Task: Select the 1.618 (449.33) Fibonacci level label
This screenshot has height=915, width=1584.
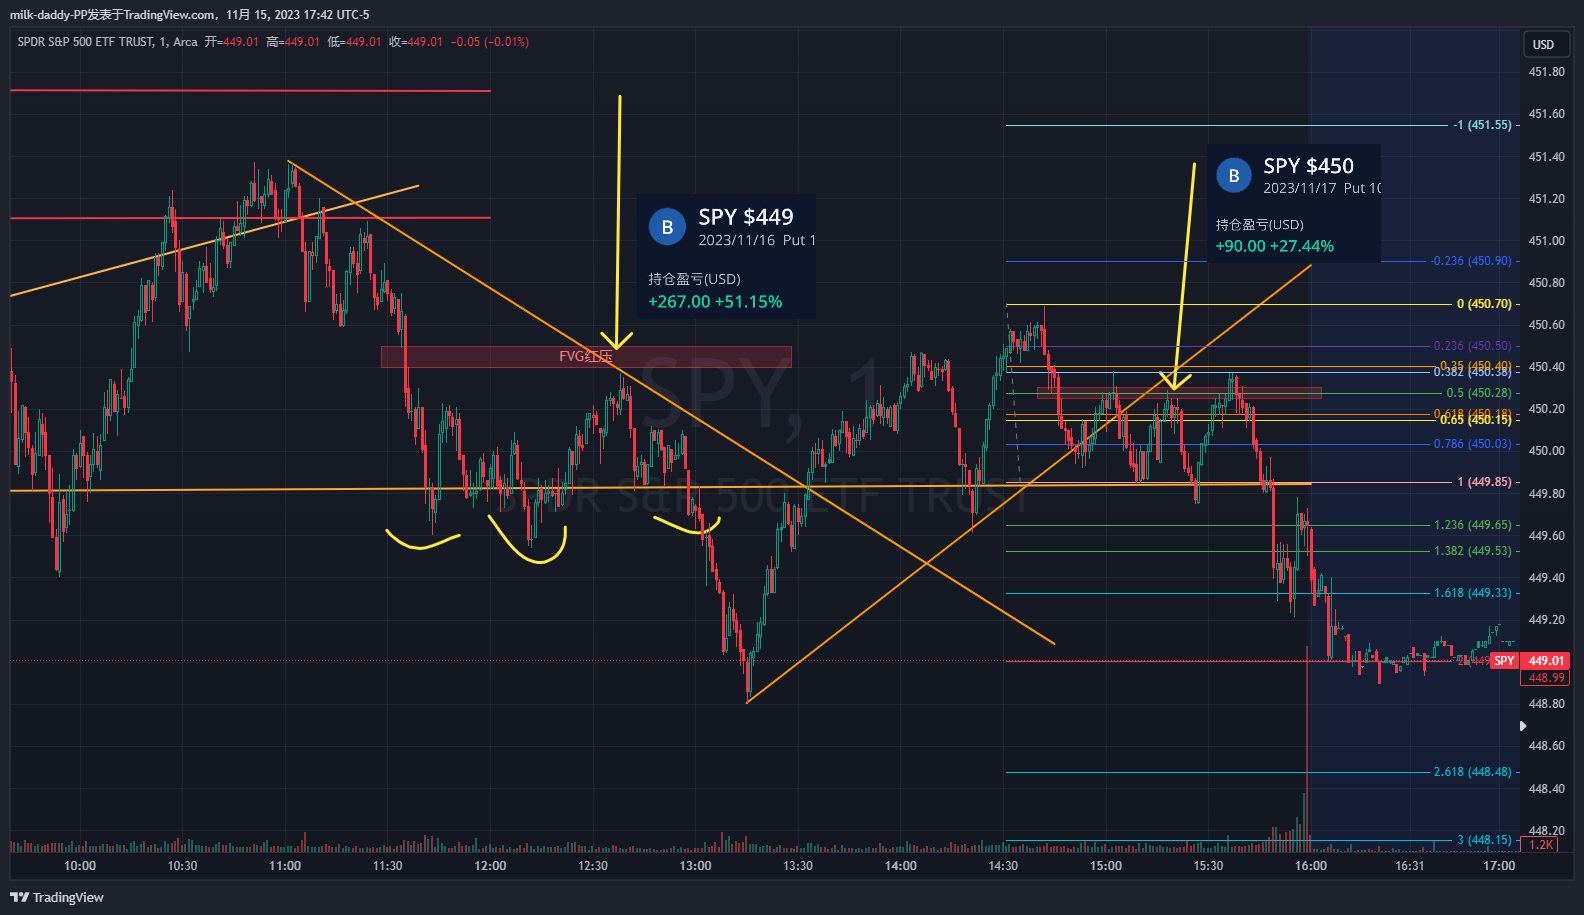Action: 1472,593
